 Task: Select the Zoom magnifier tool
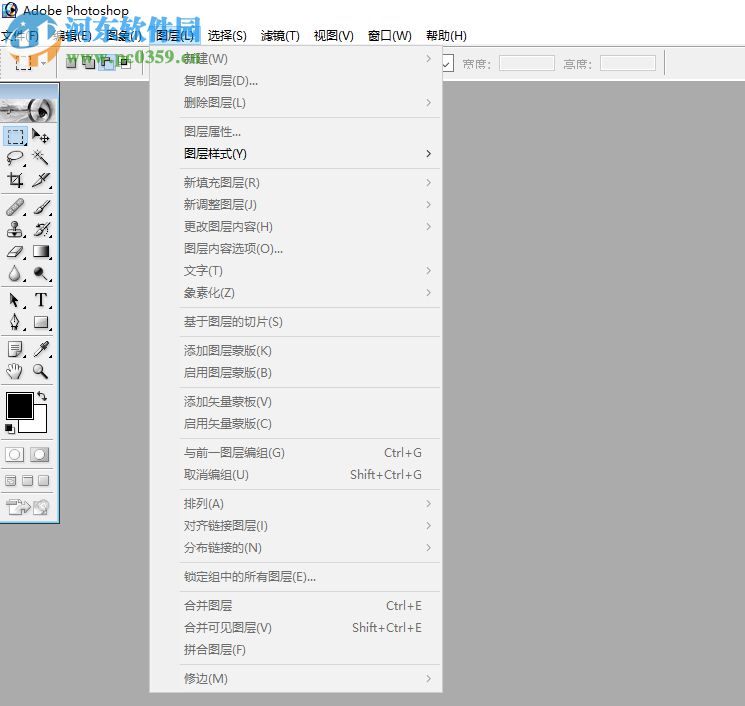click(x=41, y=371)
